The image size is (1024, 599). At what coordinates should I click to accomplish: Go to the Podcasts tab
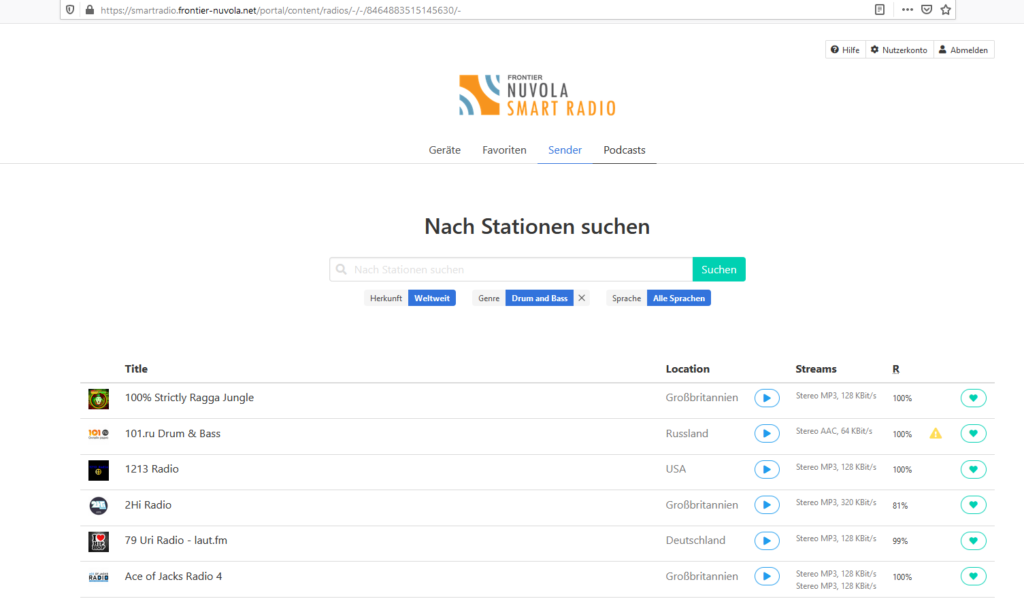tap(624, 150)
